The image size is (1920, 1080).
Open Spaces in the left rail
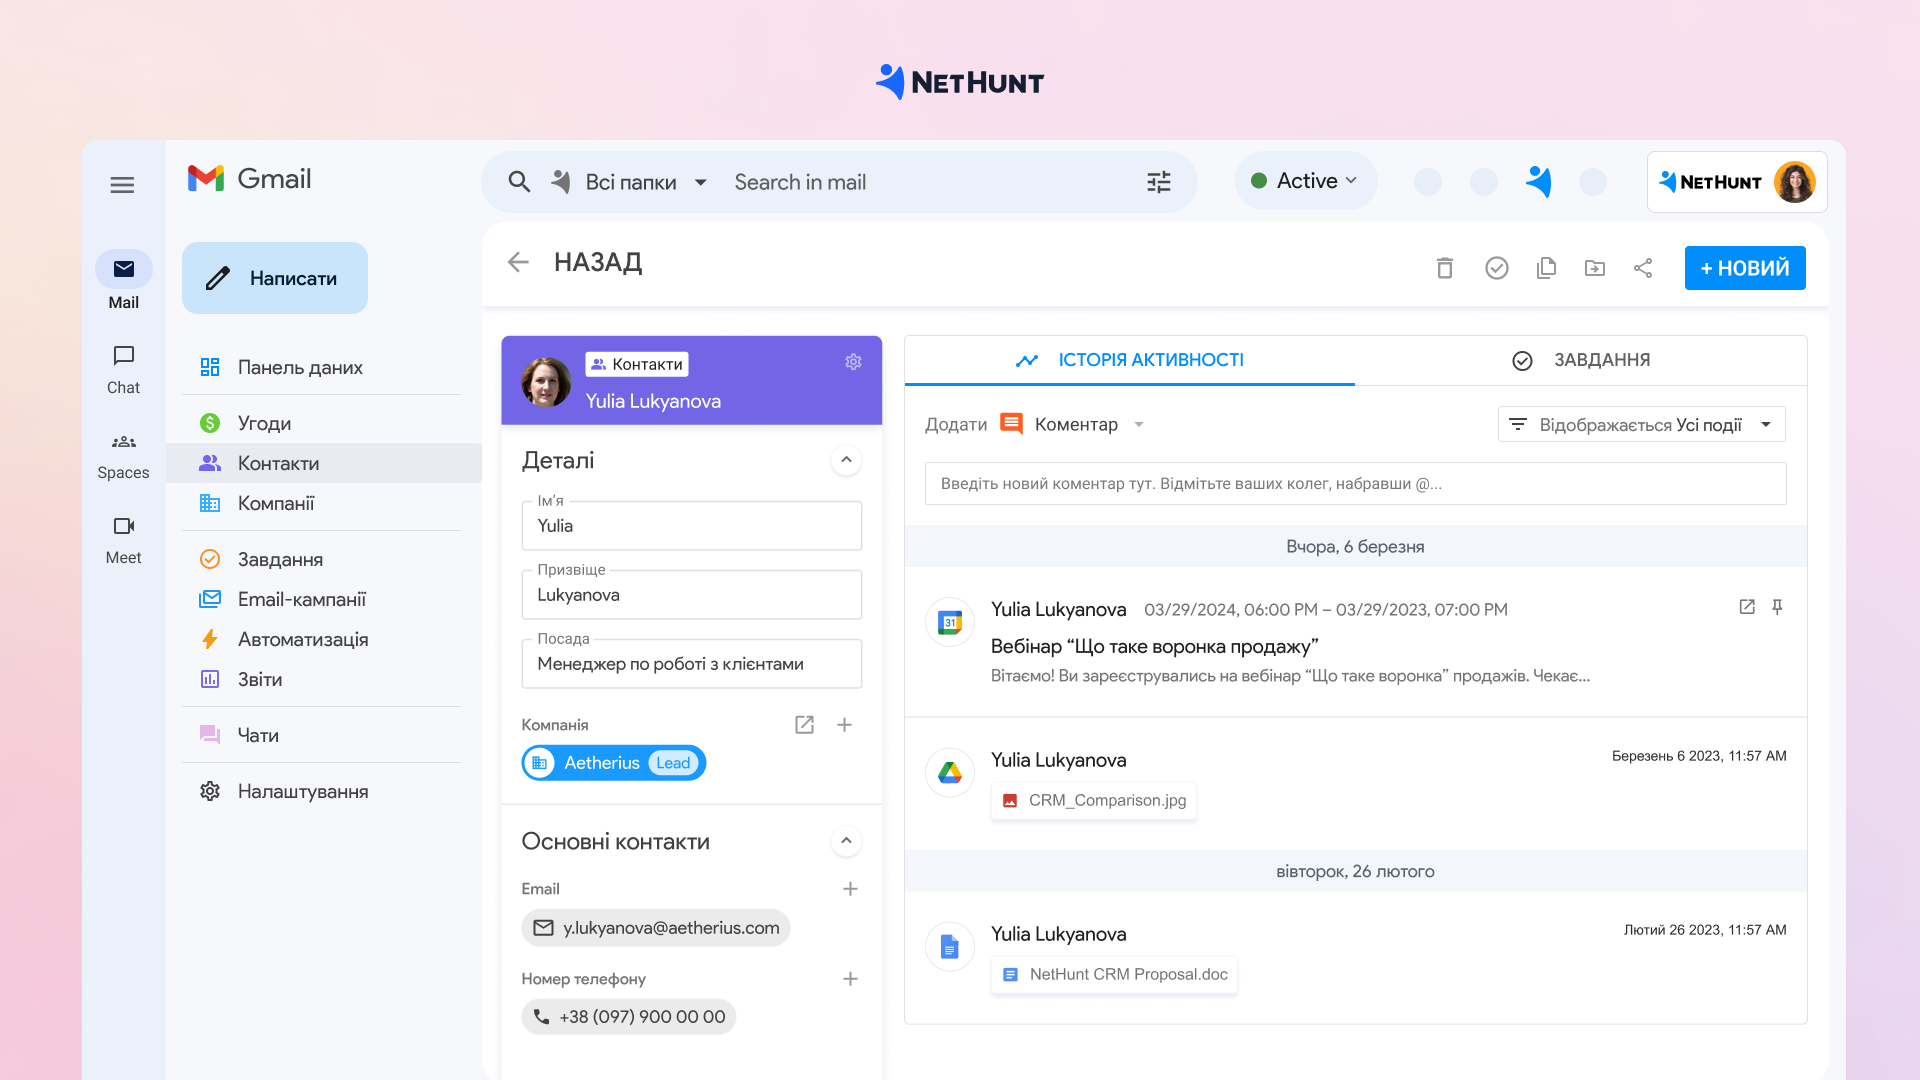(124, 456)
